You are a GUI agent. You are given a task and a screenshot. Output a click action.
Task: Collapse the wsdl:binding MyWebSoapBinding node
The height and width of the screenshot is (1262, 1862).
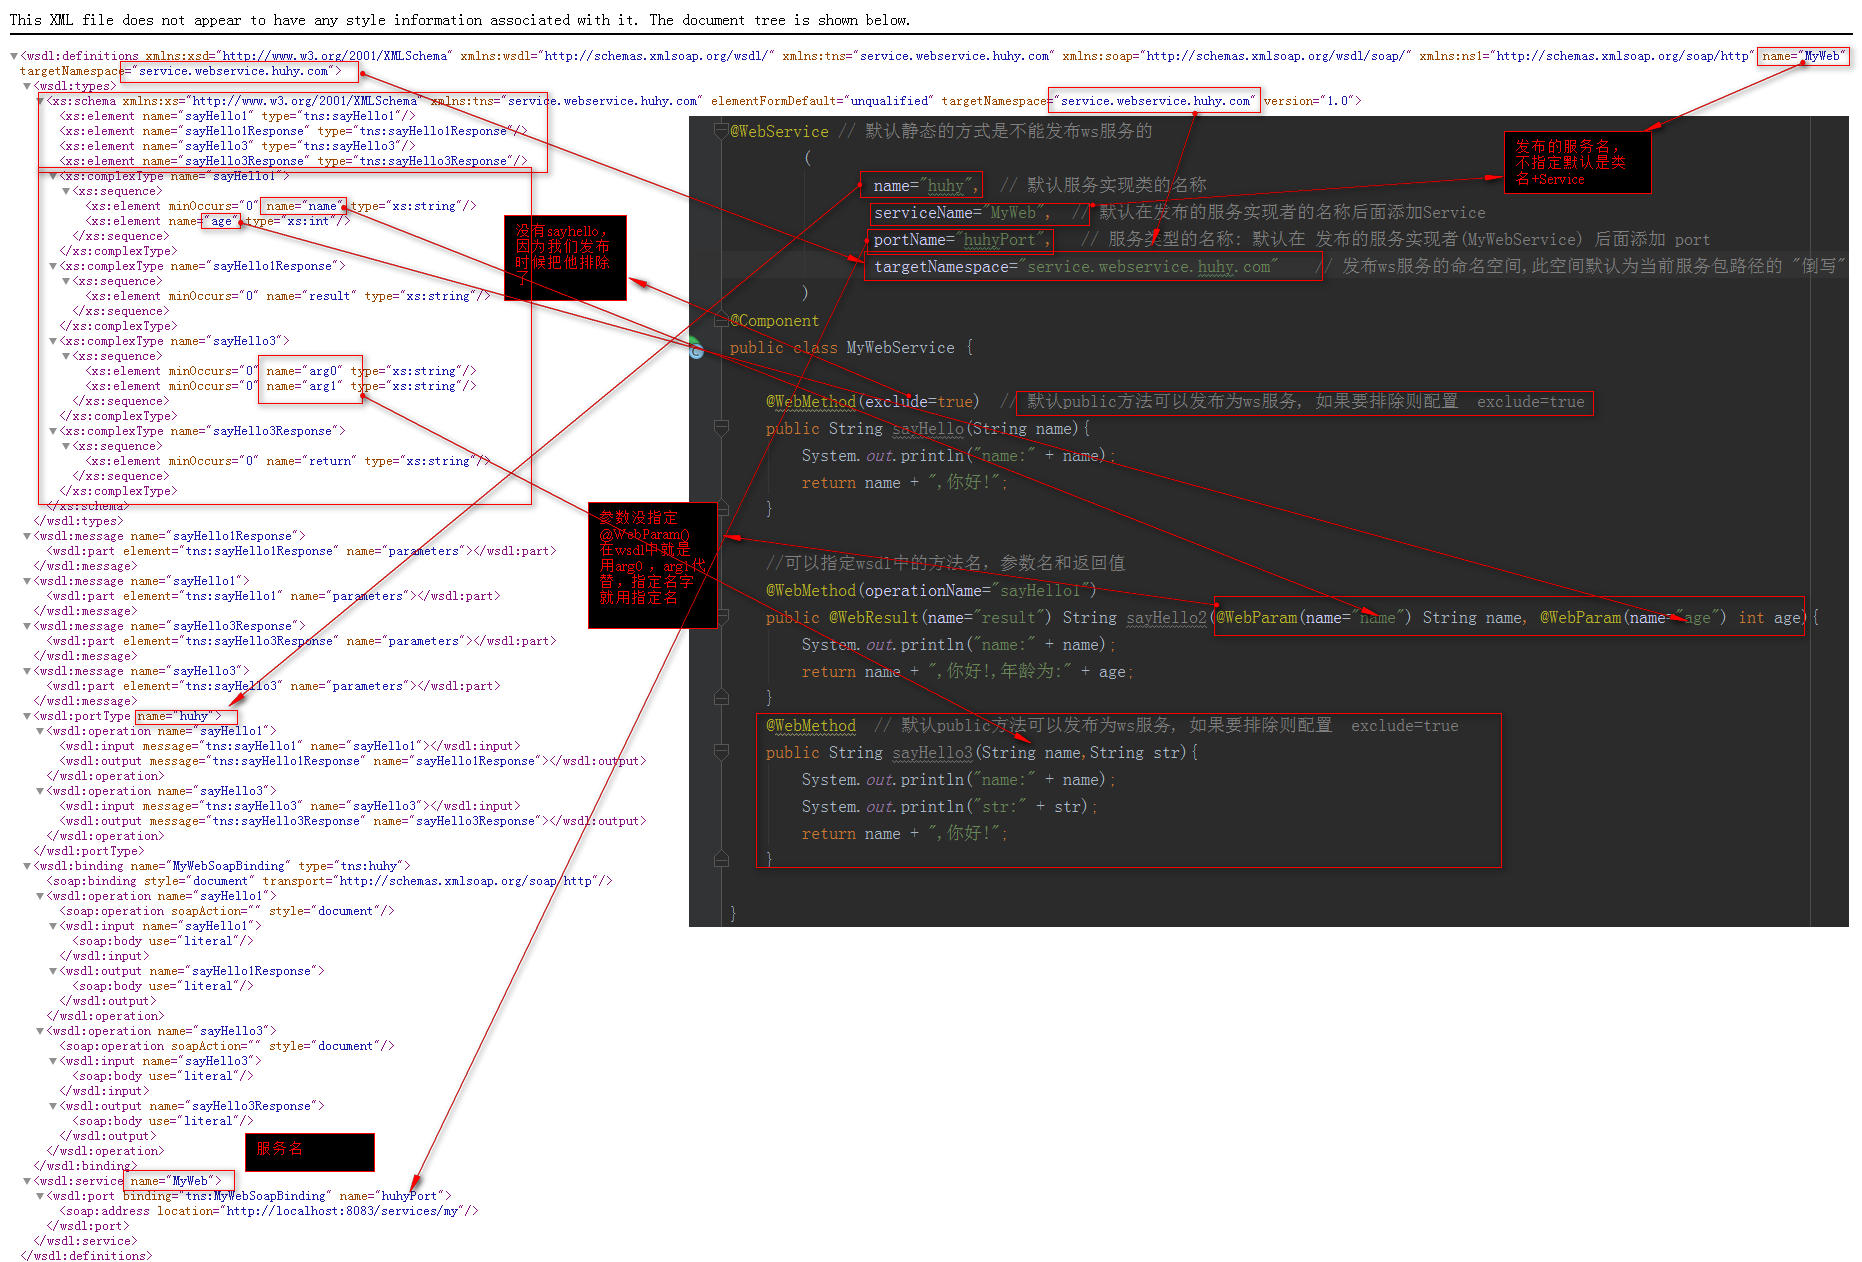27,866
